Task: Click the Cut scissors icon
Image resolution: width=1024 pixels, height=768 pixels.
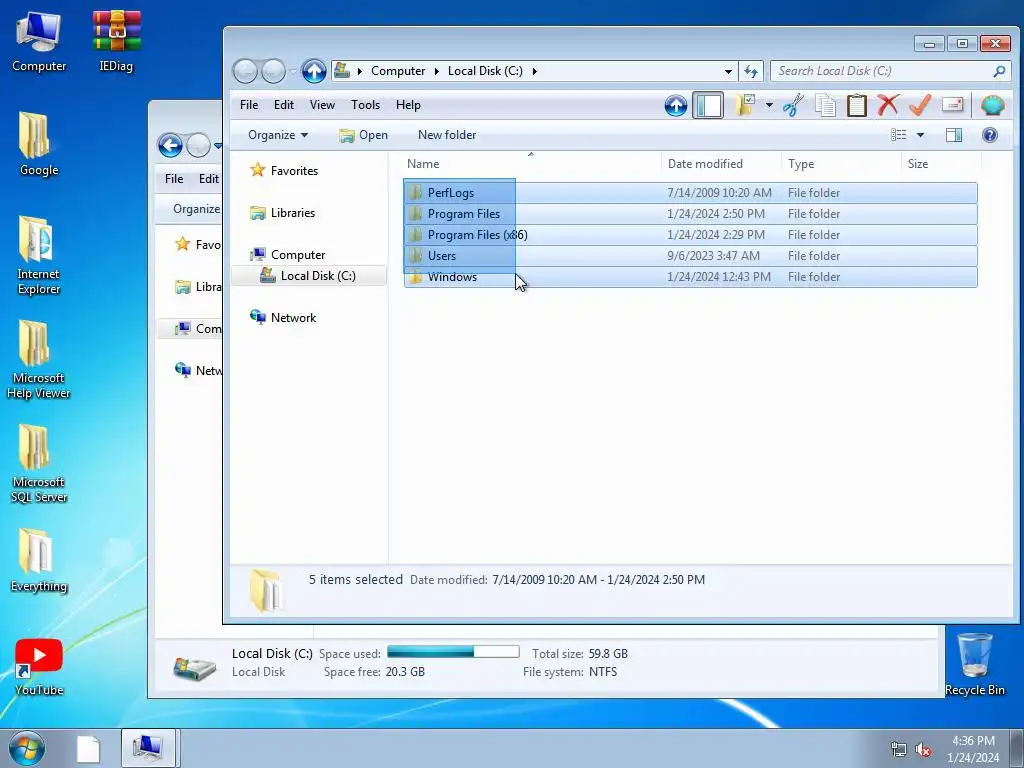Action: [793, 105]
